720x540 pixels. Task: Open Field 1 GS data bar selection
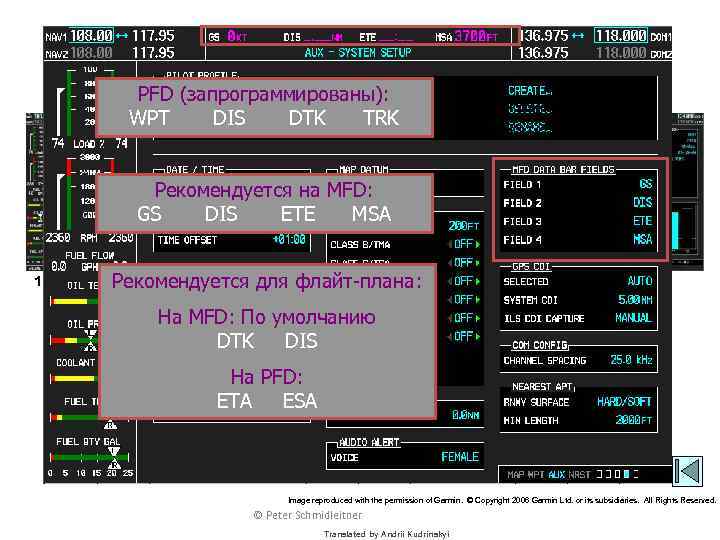(x=646, y=184)
